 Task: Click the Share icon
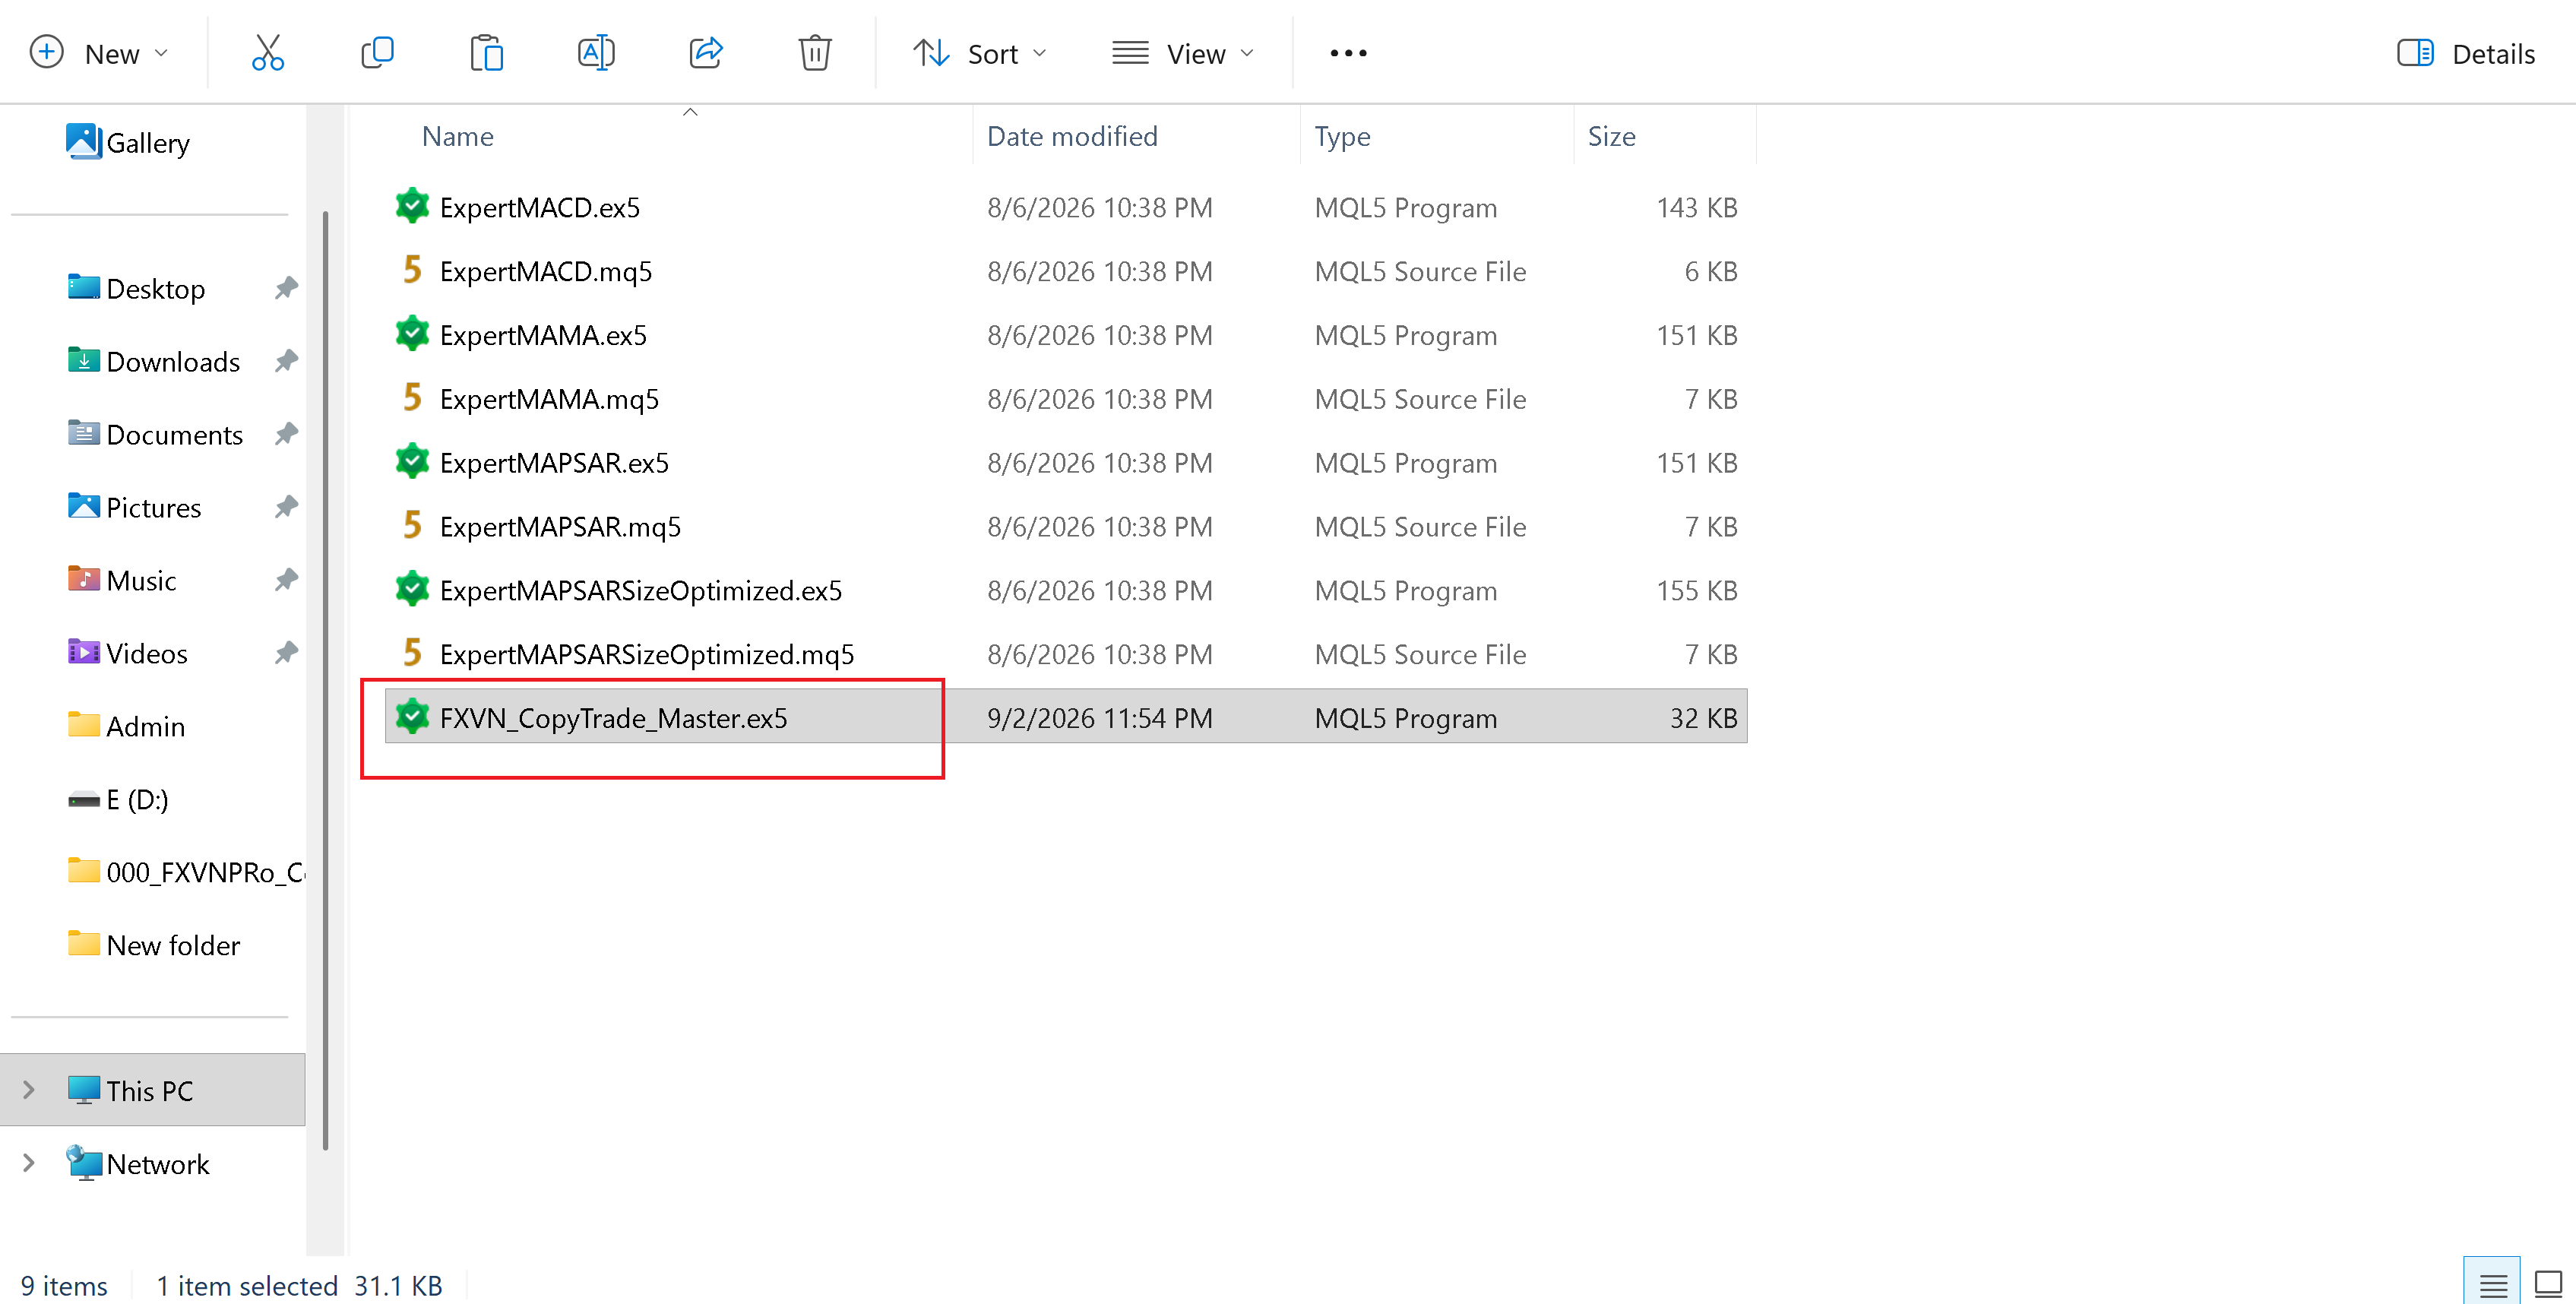(x=706, y=53)
